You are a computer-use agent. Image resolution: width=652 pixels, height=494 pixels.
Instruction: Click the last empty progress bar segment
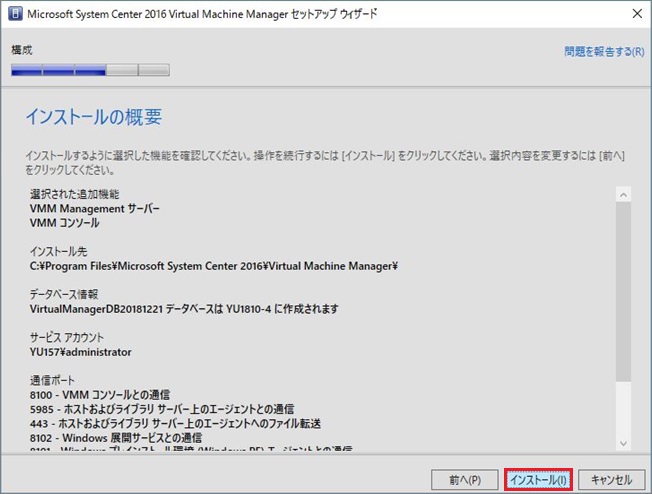point(154,70)
